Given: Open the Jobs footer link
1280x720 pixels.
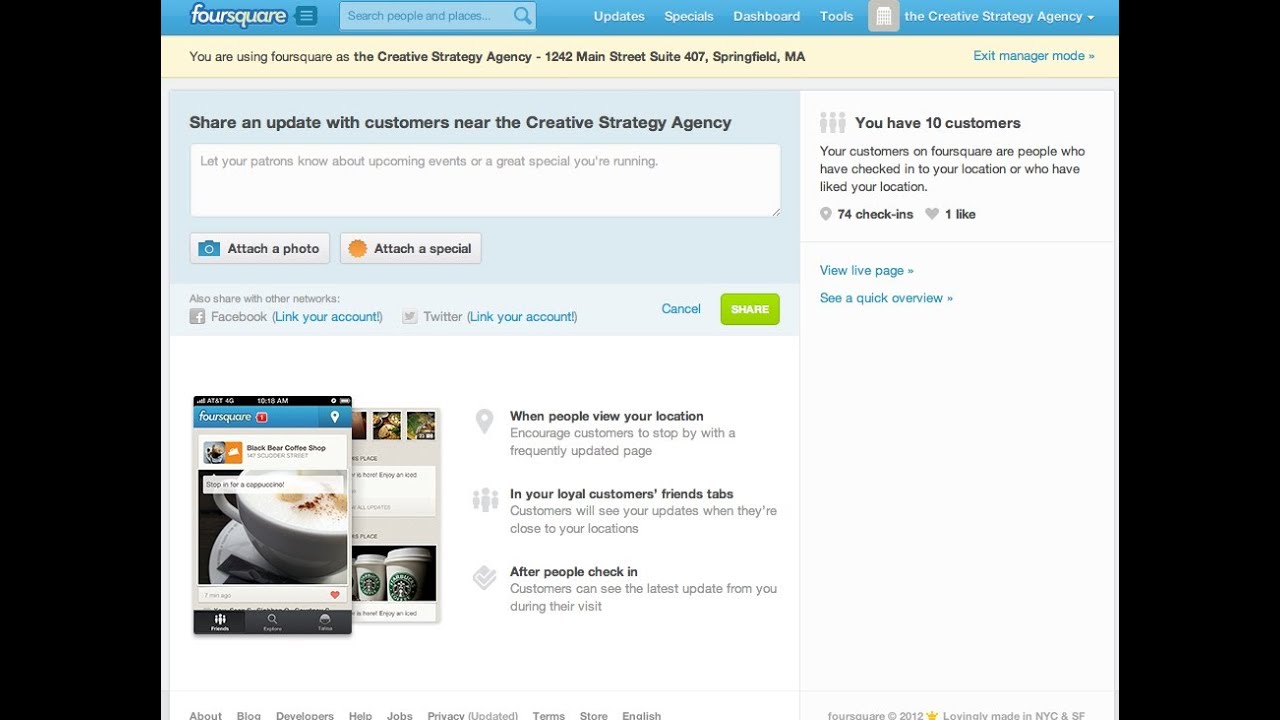Looking at the screenshot, I should tap(400, 715).
